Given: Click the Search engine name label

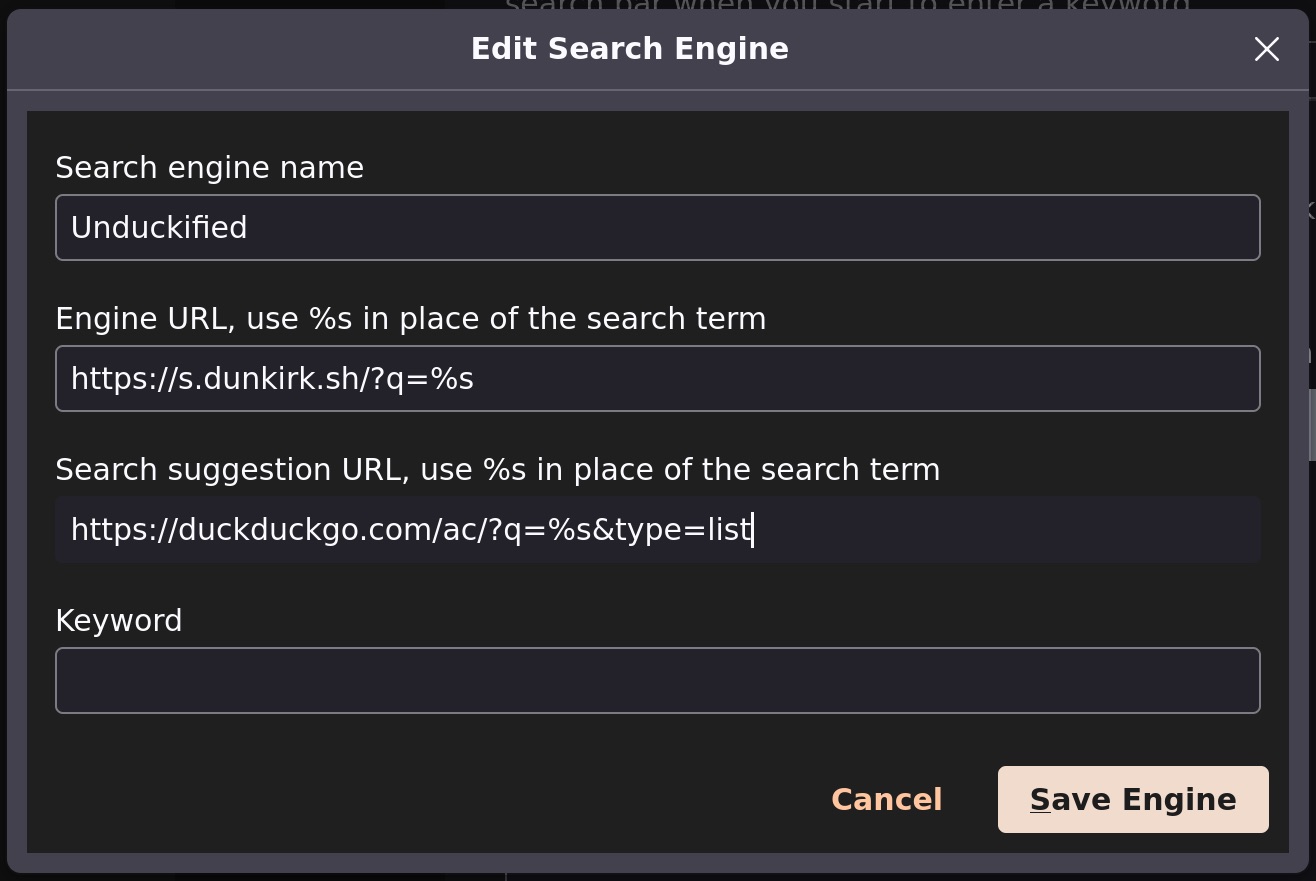Looking at the screenshot, I should [210, 167].
